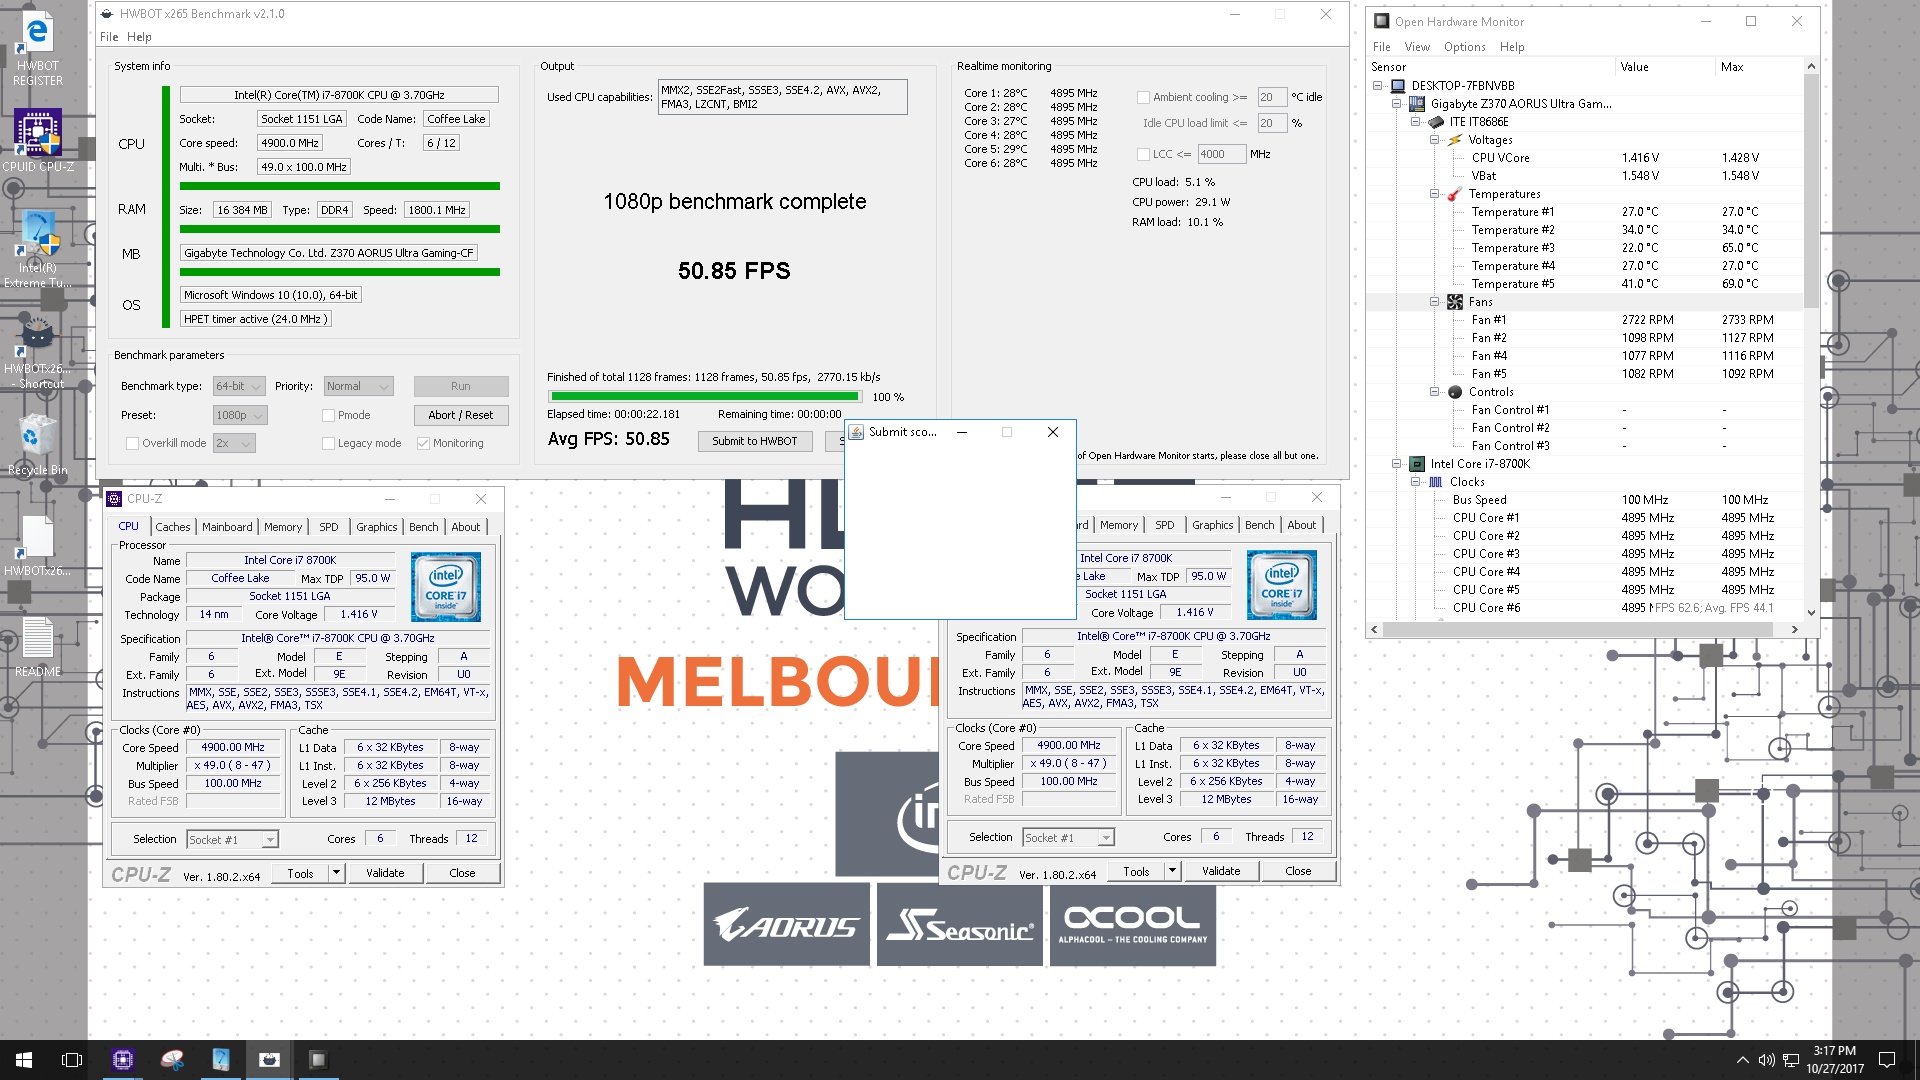The width and height of the screenshot is (1920, 1080).
Task: Enable the Ambient cooling checkbox
Action: point(1143,97)
